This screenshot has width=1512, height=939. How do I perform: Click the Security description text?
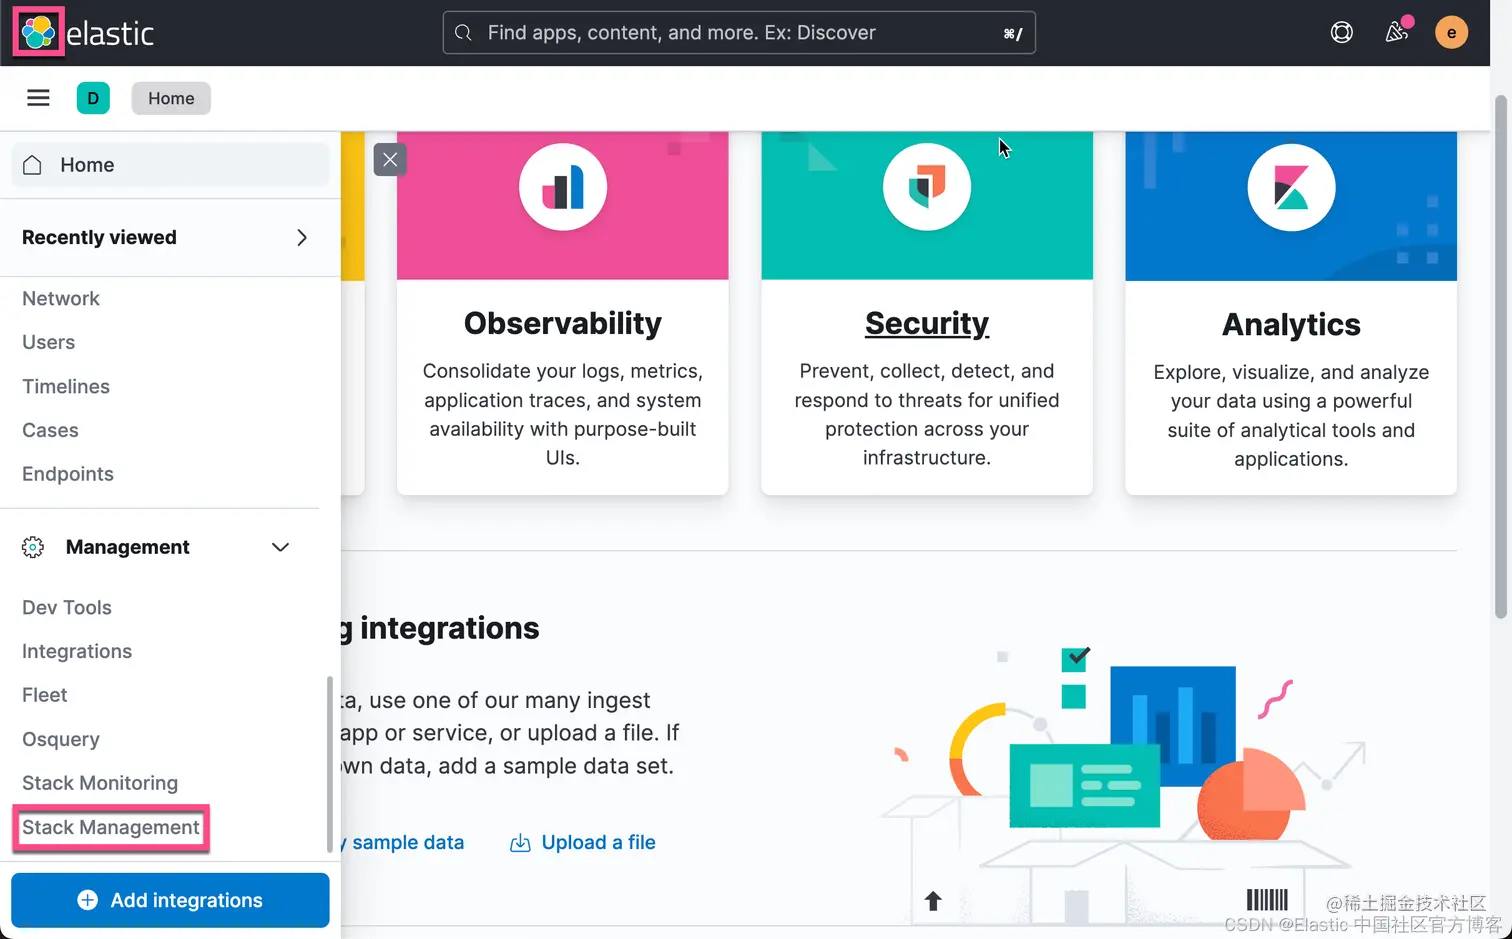[927, 414]
